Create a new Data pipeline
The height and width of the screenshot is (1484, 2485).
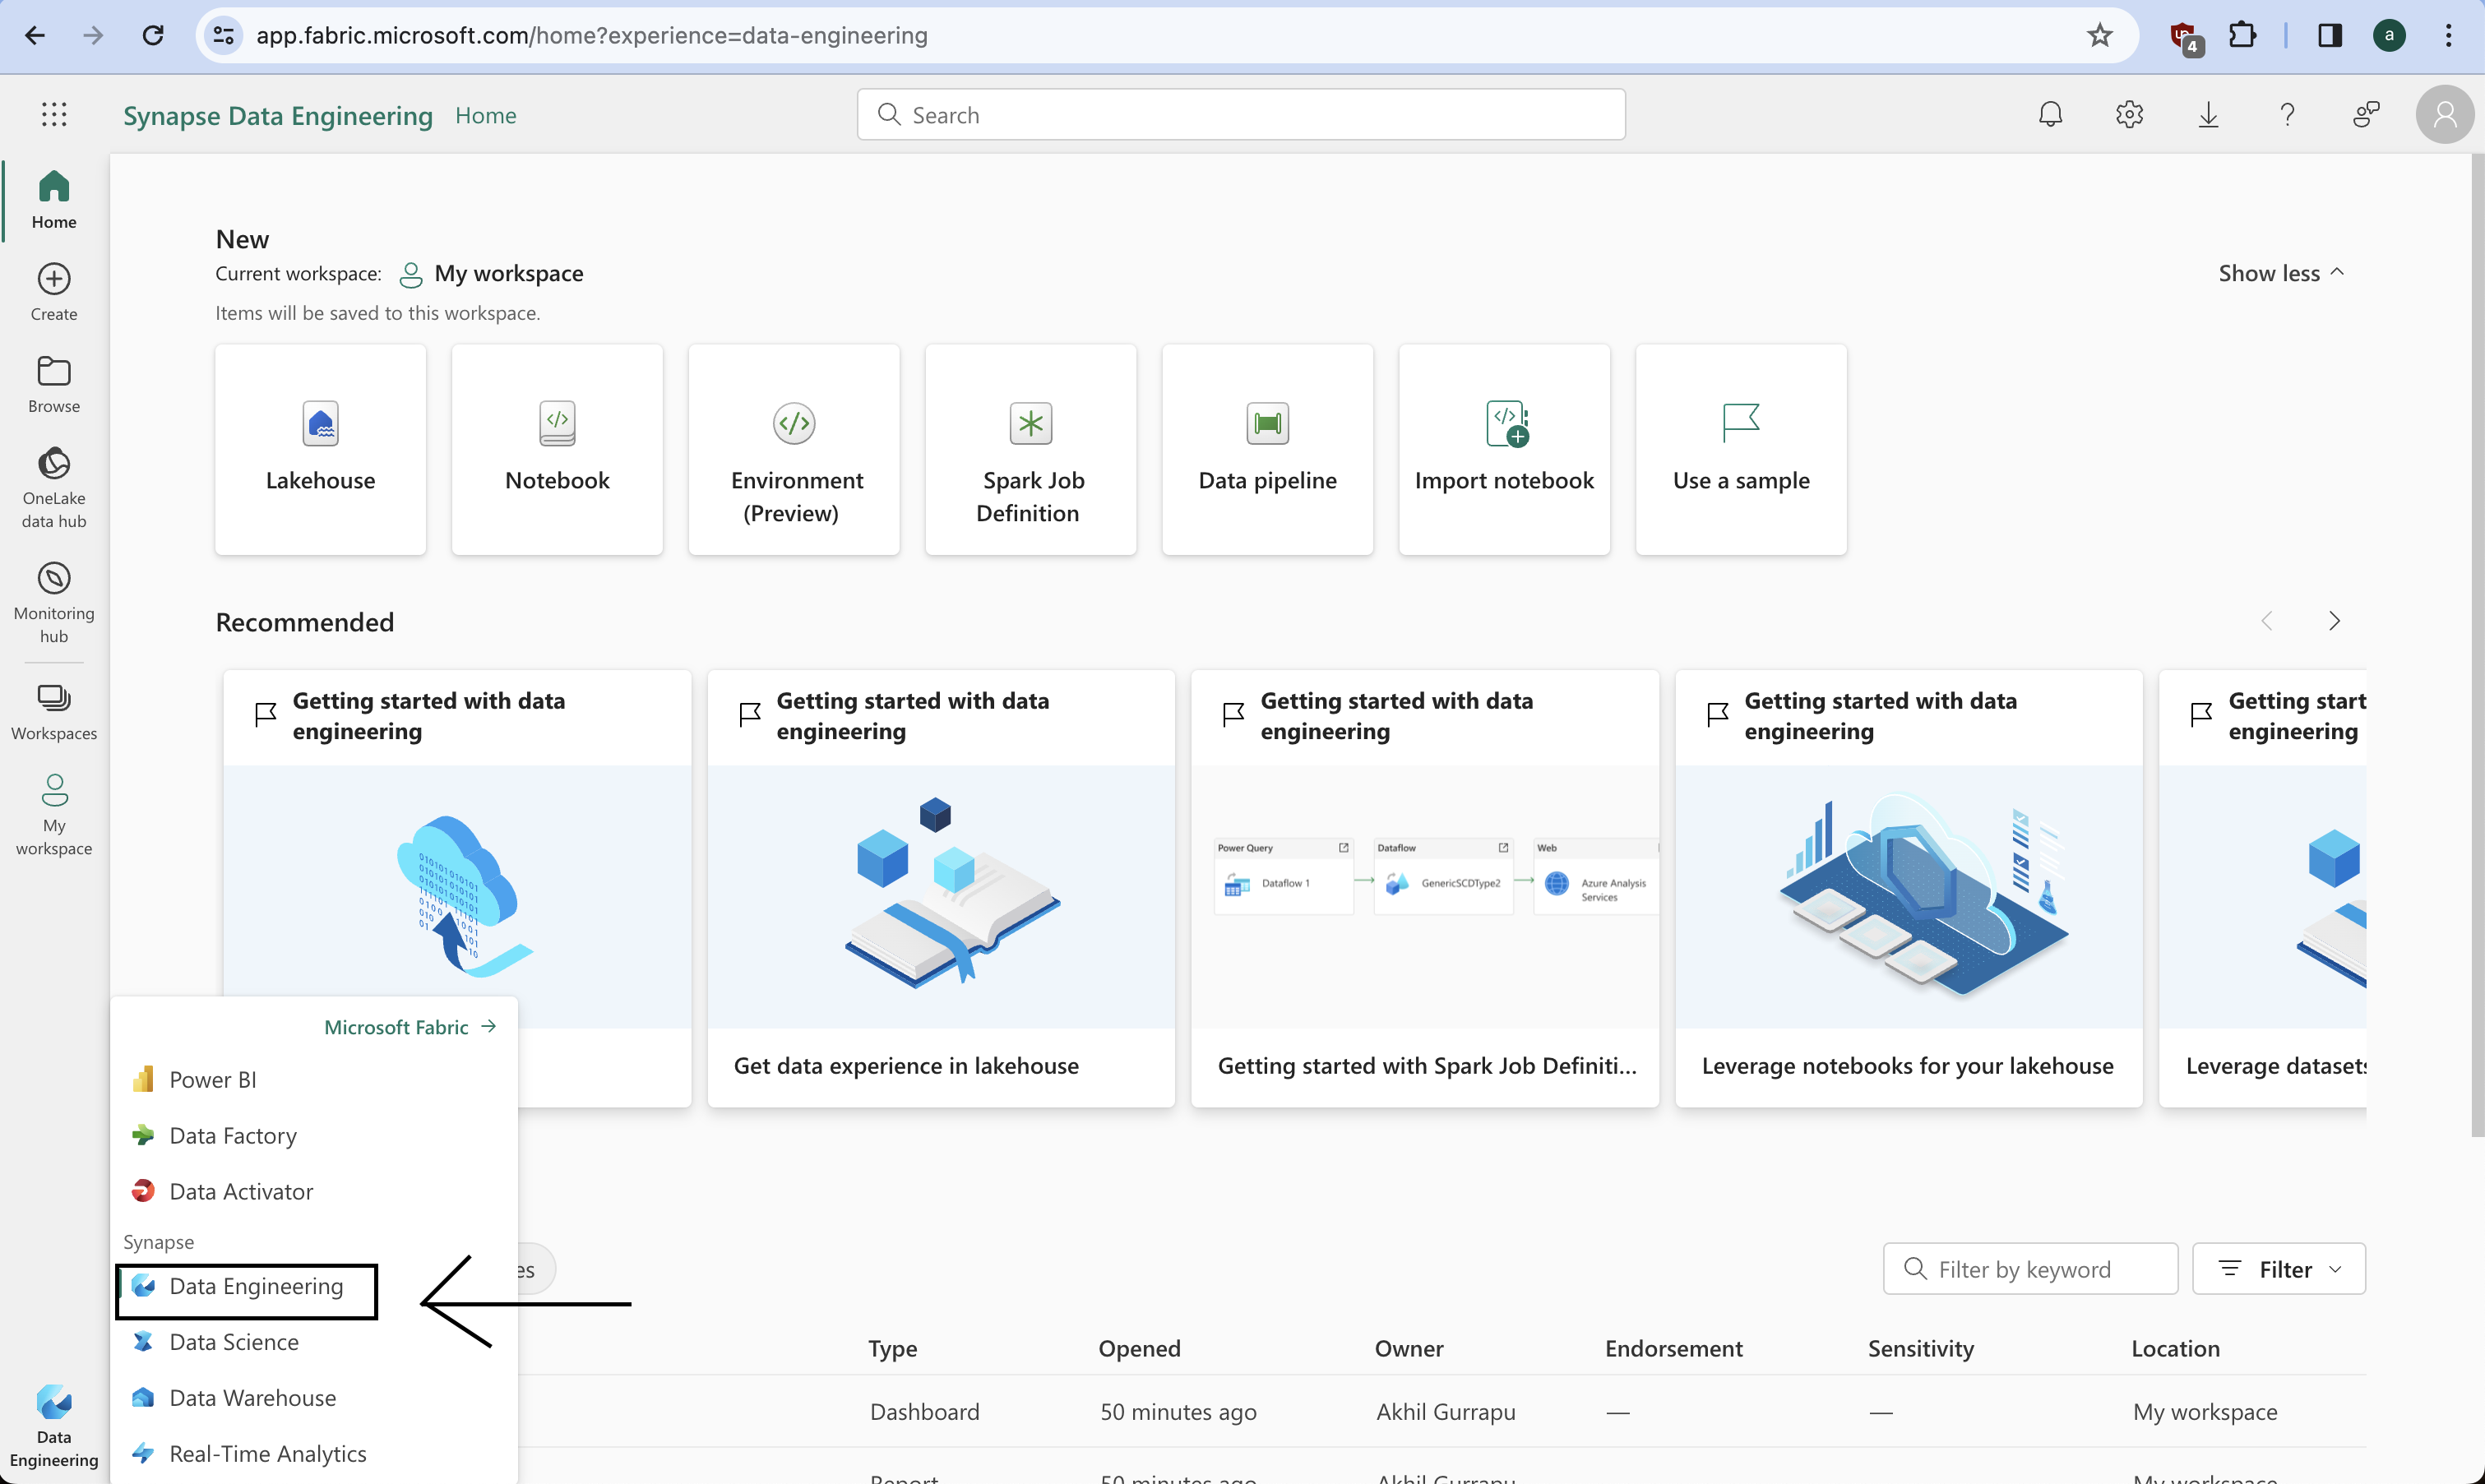[x=1268, y=450]
